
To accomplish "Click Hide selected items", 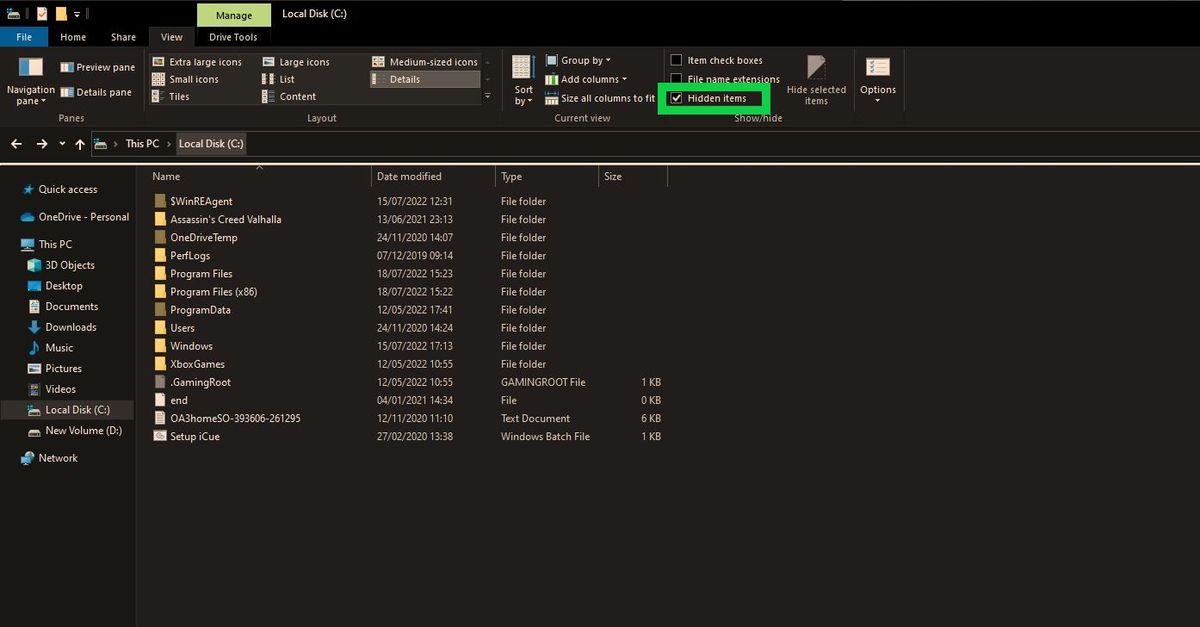I will click(x=816, y=85).
